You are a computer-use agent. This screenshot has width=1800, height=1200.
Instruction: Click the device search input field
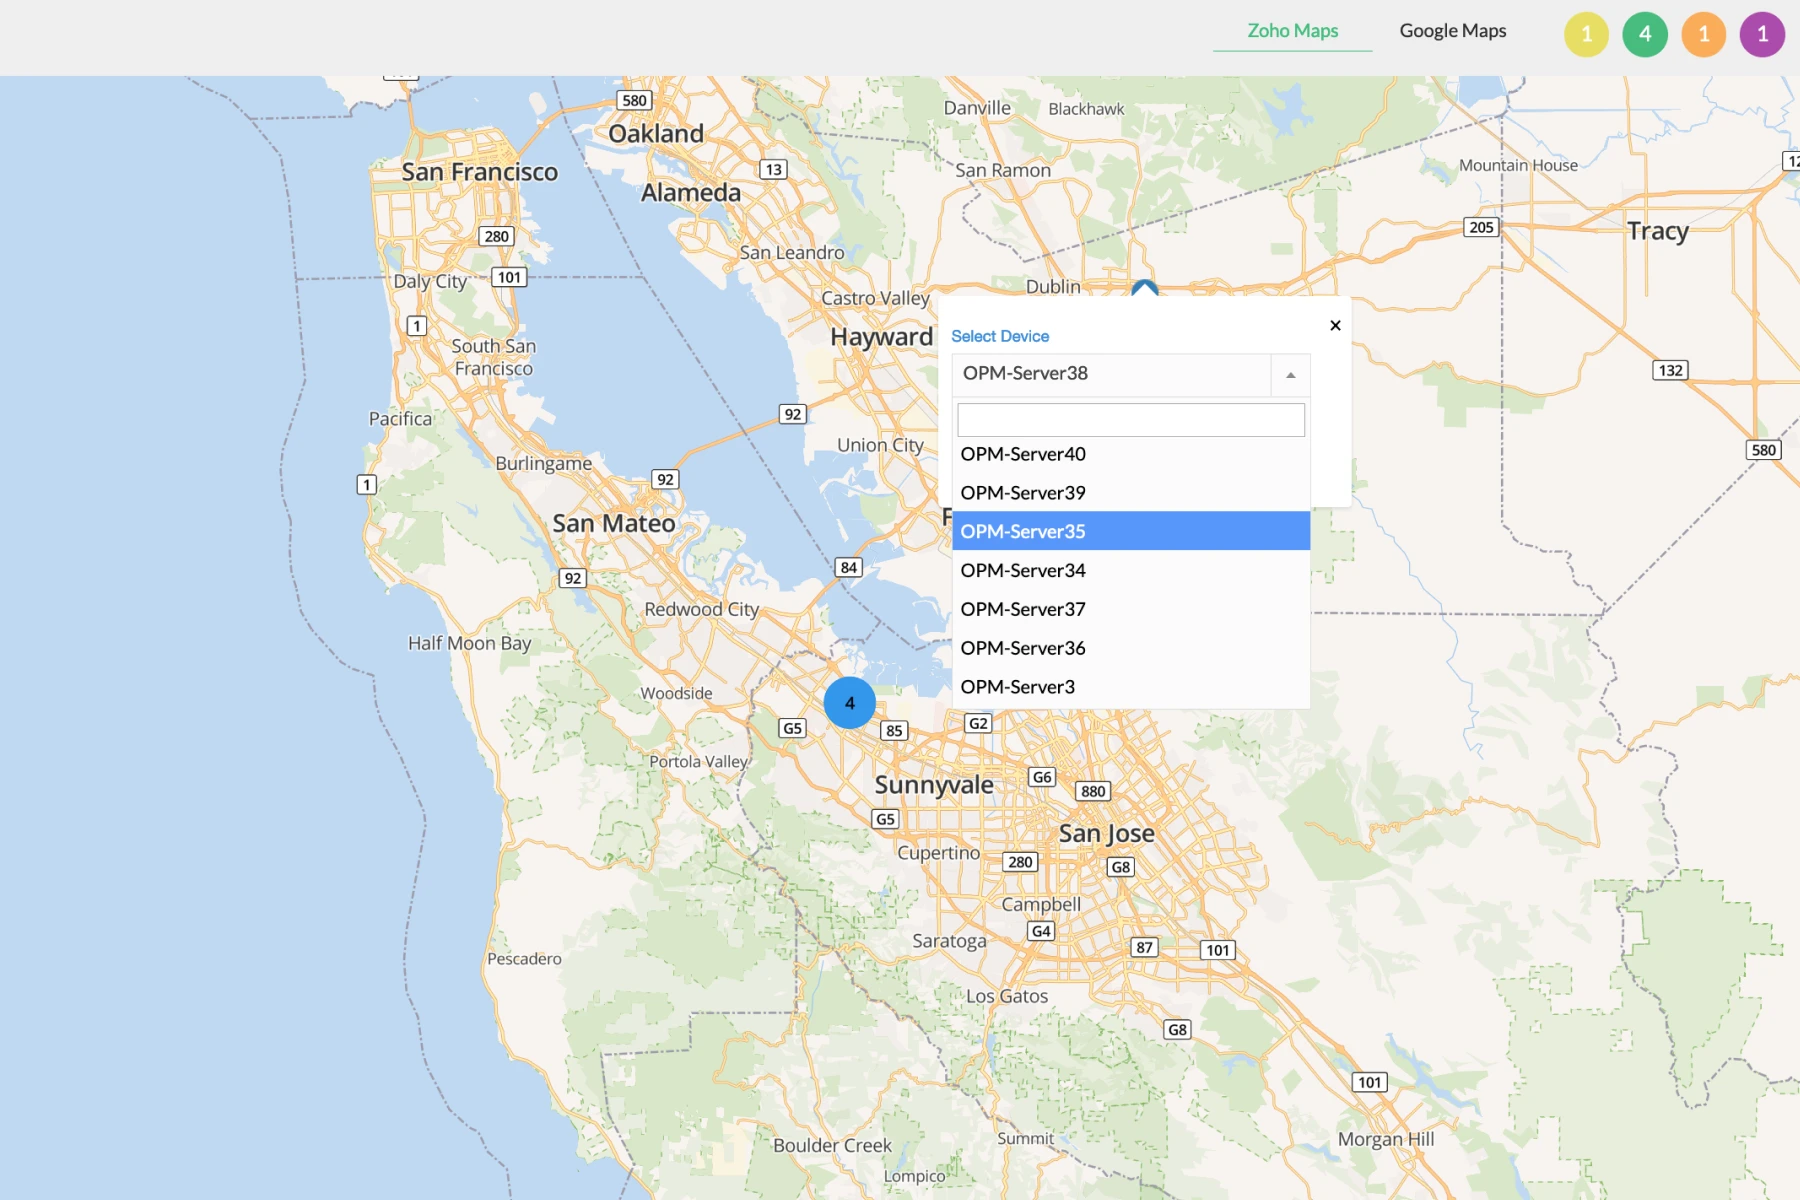point(1131,420)
